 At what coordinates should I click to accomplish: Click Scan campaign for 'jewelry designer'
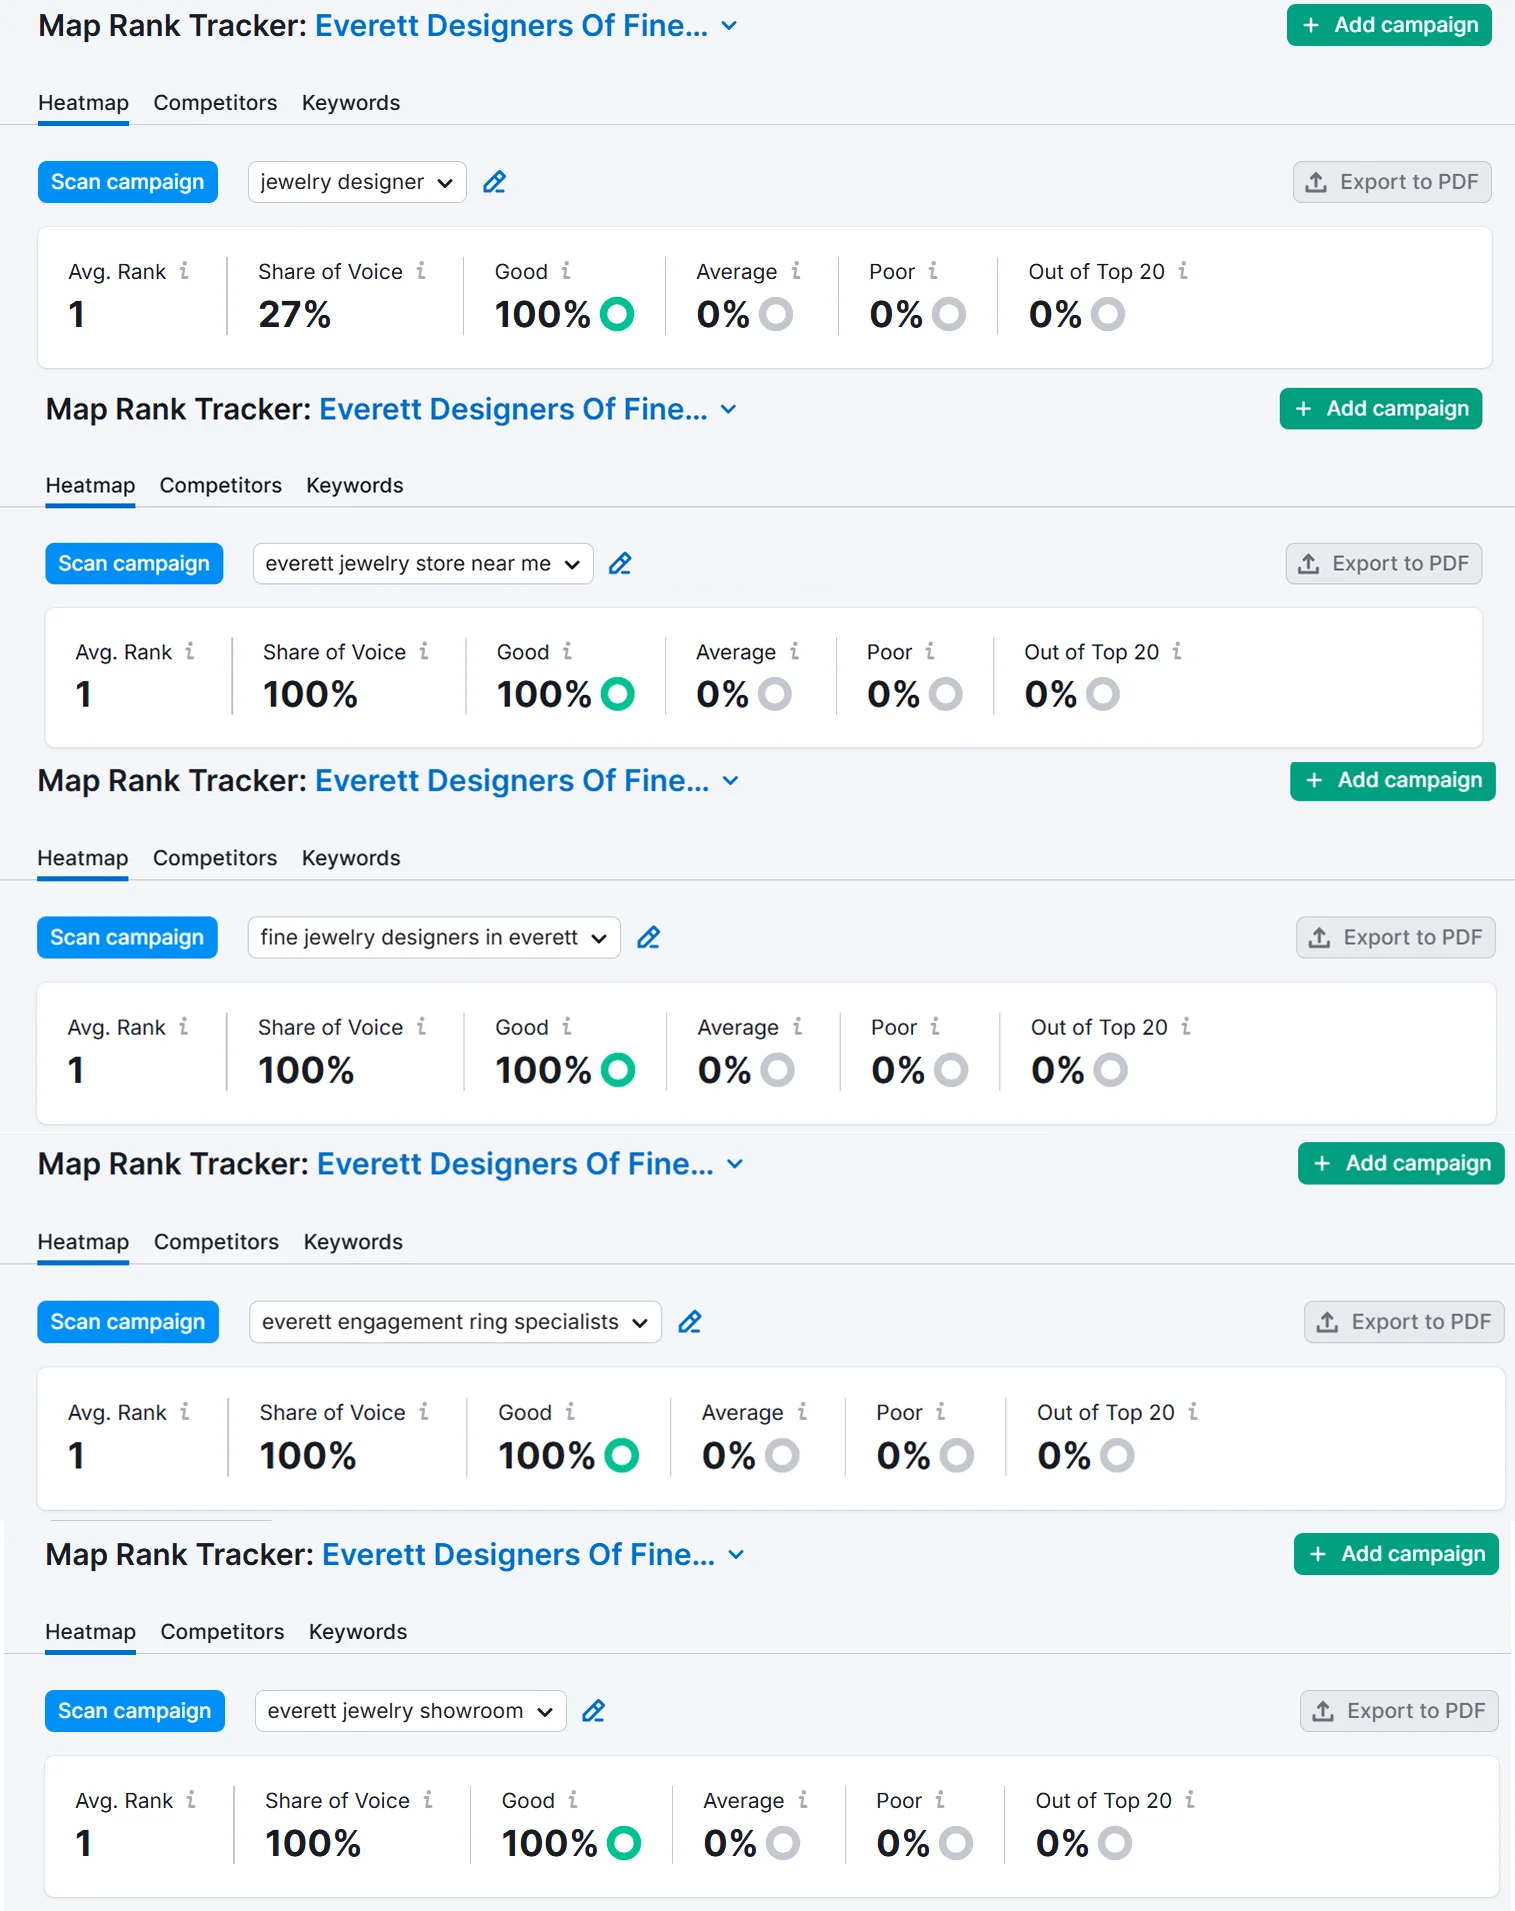[127, 182]
